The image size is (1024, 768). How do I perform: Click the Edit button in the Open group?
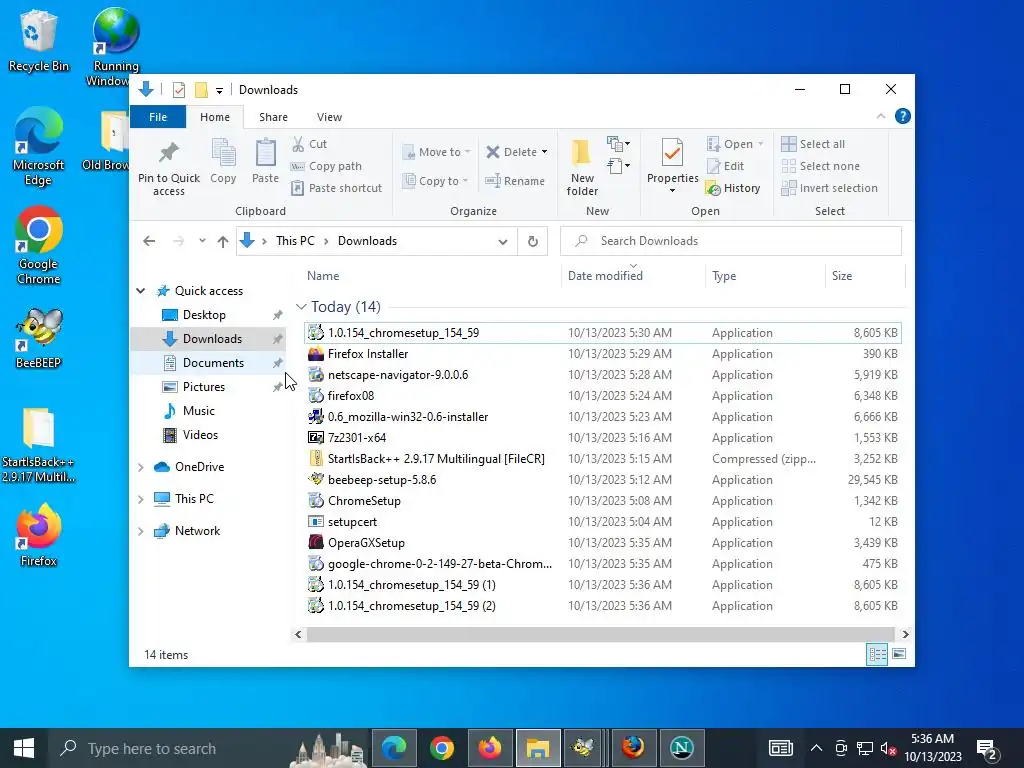(726, 166)
